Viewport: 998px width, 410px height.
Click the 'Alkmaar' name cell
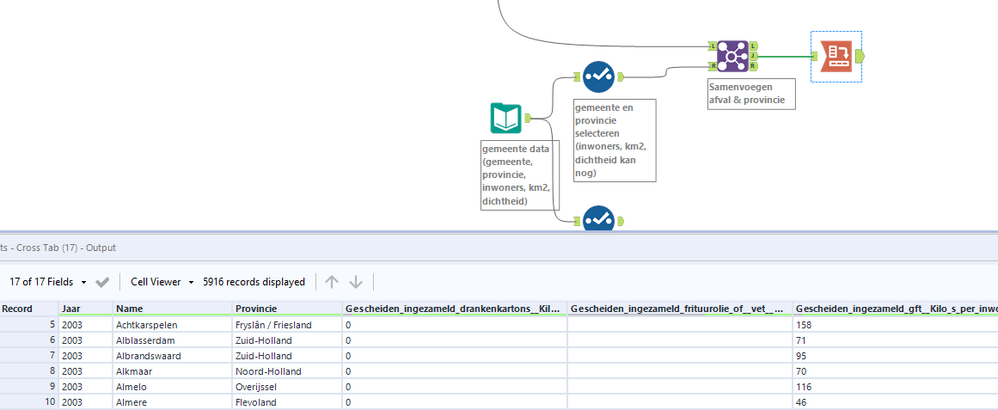point(172,371)
